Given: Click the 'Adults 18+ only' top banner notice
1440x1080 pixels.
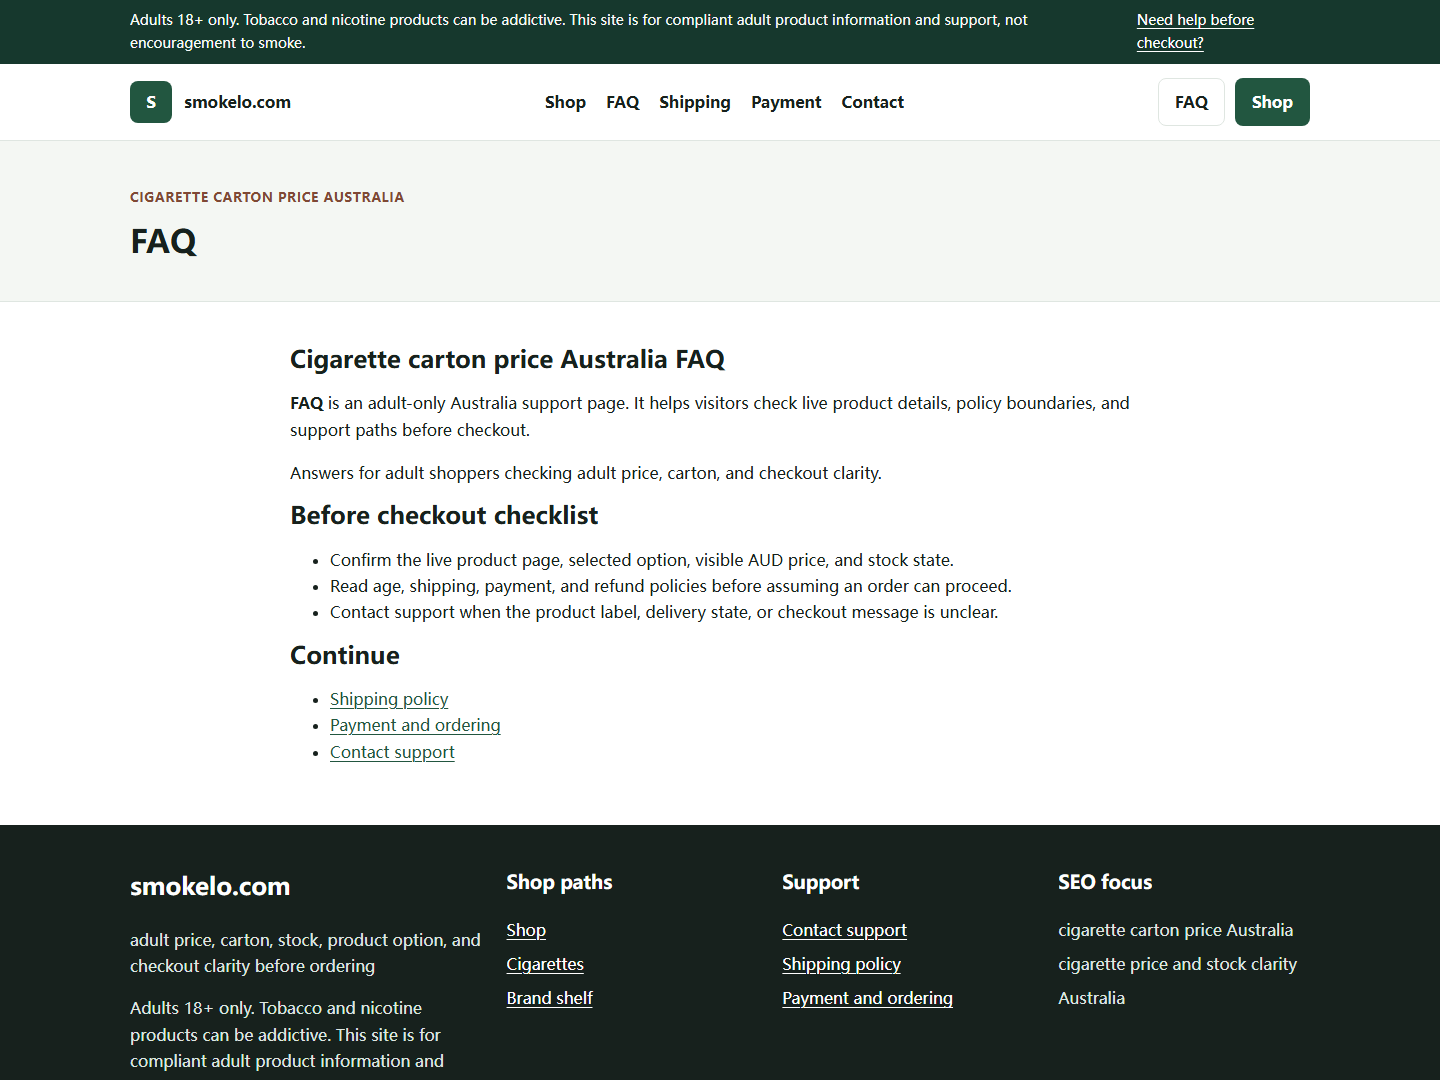Looking at the screenshot, I should tap(578, 31).
